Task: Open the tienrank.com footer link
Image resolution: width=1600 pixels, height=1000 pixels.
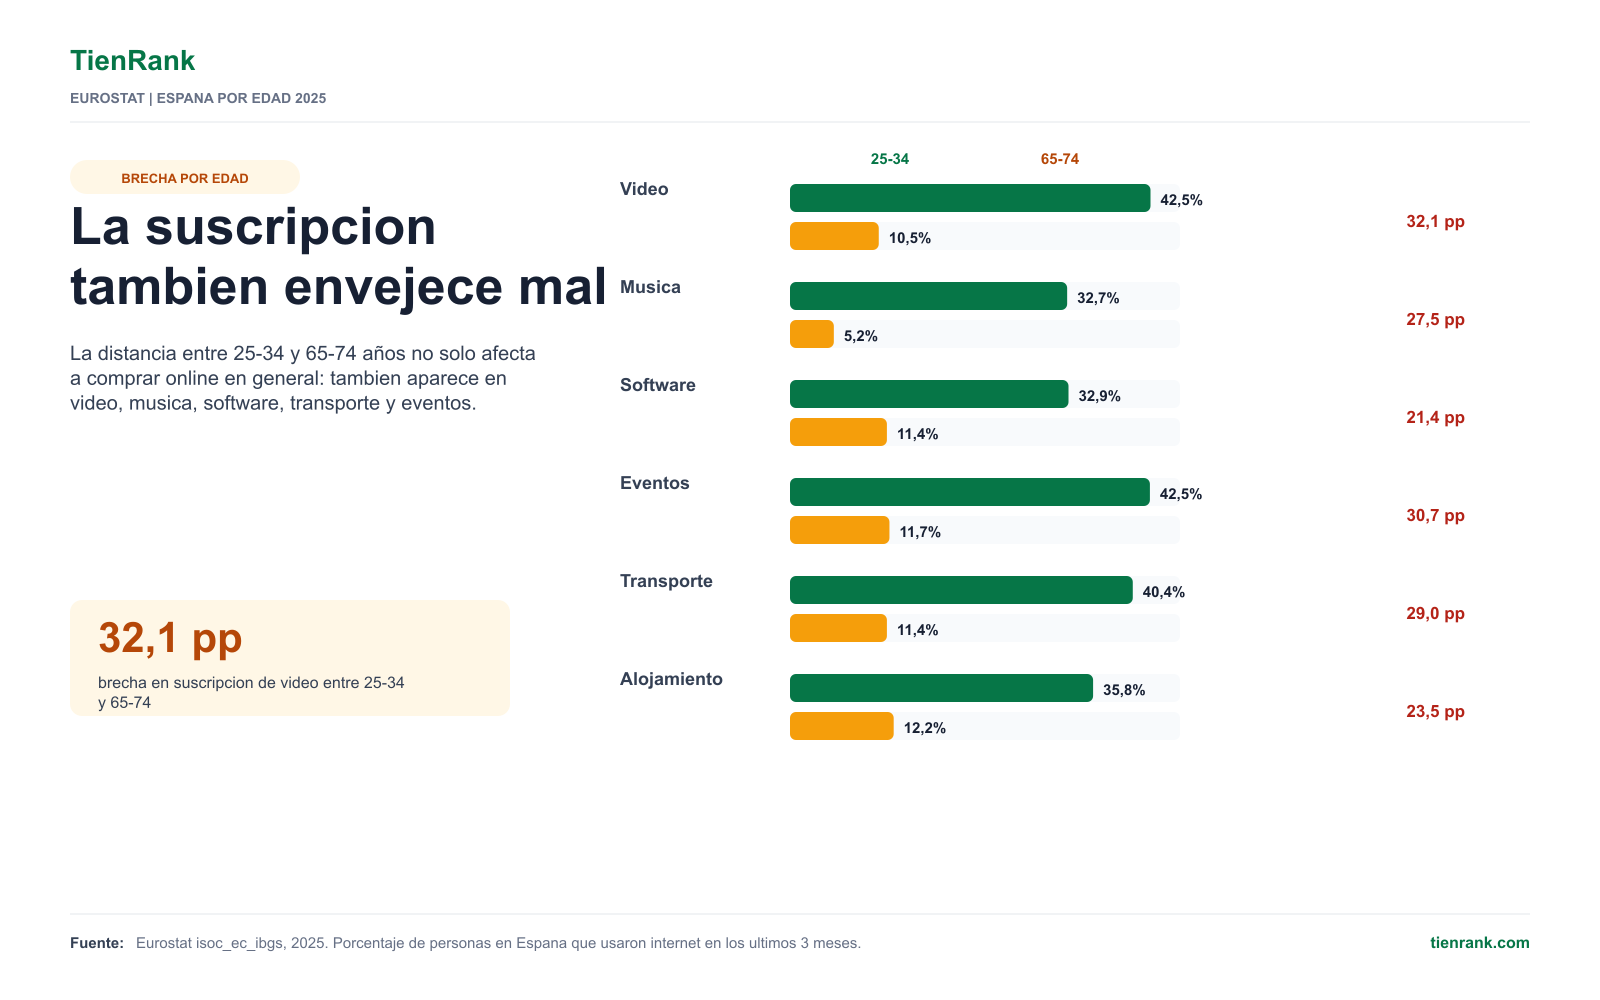Action: (x=1479, y=943)
